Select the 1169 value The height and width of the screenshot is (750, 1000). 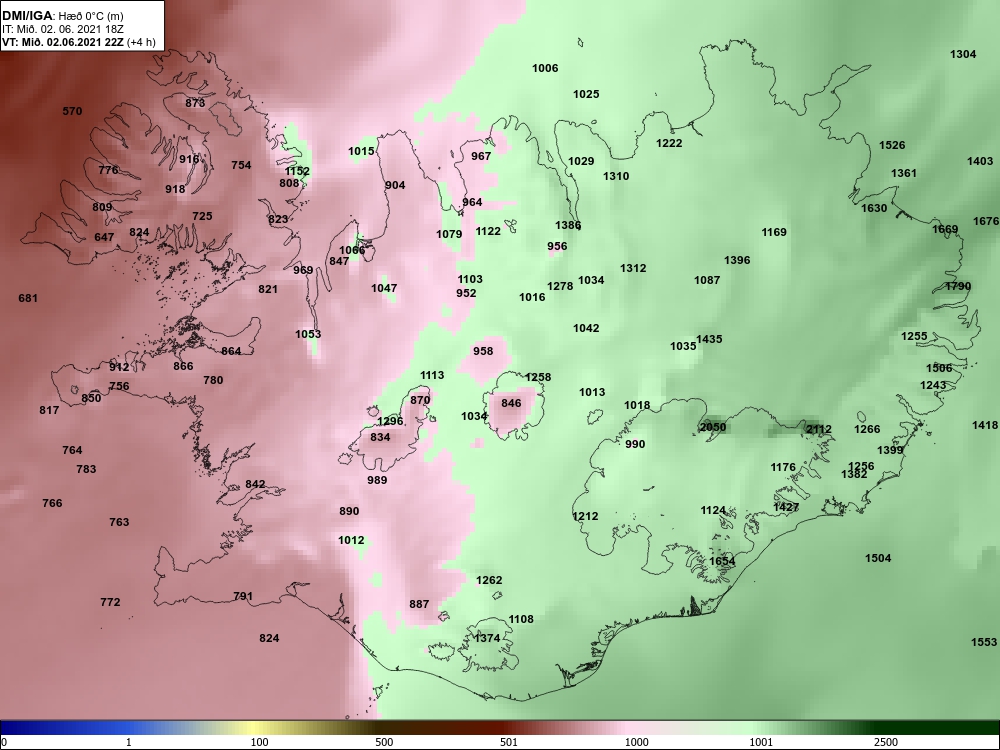(x=774, y=232)
